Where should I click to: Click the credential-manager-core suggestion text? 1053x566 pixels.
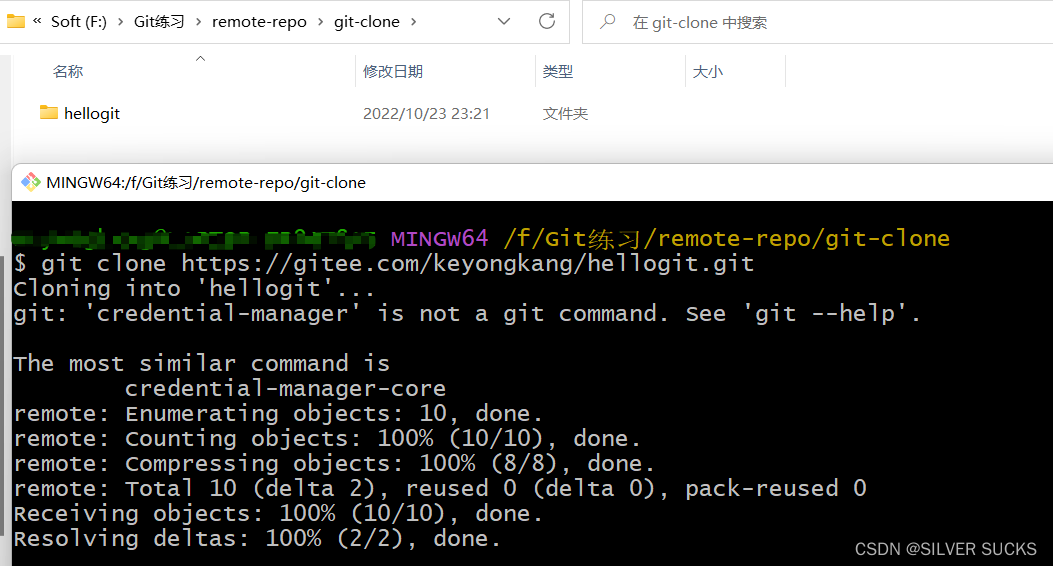[285, 388]
